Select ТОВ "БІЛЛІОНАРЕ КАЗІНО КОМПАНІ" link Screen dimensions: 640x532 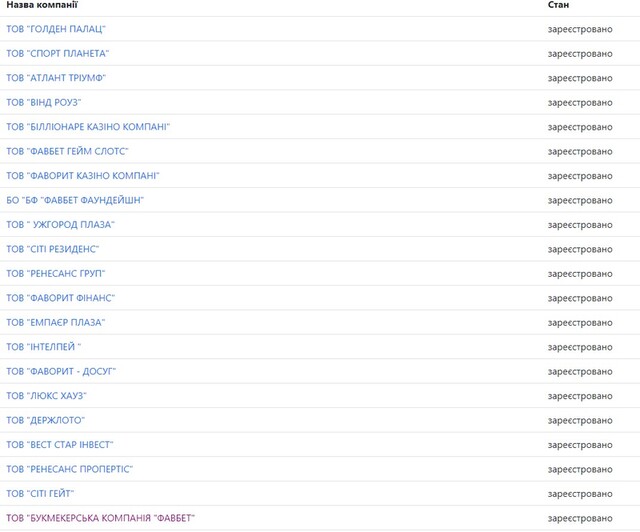88,127
